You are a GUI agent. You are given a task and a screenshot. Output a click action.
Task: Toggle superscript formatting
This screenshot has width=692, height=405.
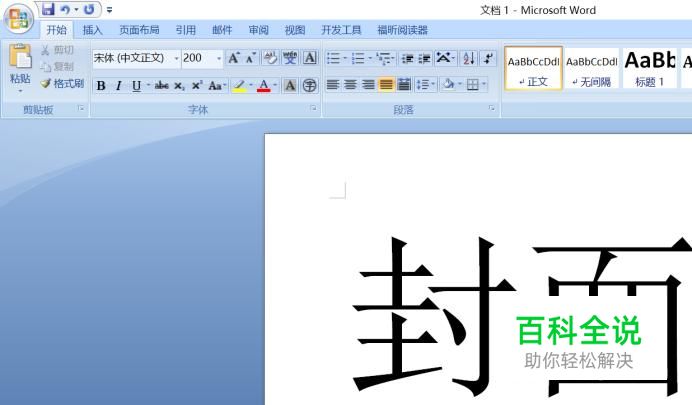(197, 86)
